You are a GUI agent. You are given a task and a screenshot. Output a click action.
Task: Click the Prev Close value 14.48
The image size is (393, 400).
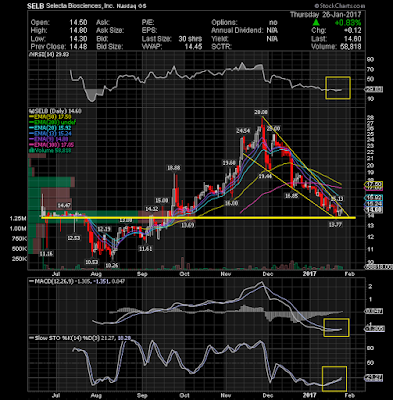pos(78,47)
